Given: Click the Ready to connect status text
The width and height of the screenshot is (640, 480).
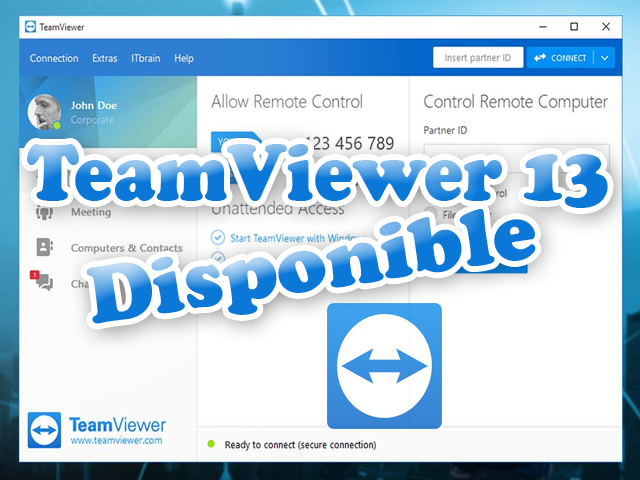Looking at the screenshot, I should pos(300,444).
